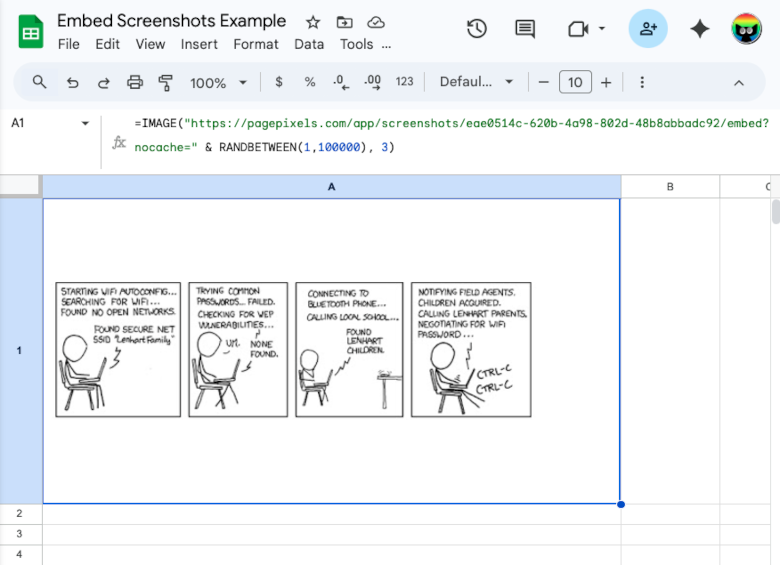Decrease font size minus button
This screenshot has width=780, height=565.
tap(544, 82)
